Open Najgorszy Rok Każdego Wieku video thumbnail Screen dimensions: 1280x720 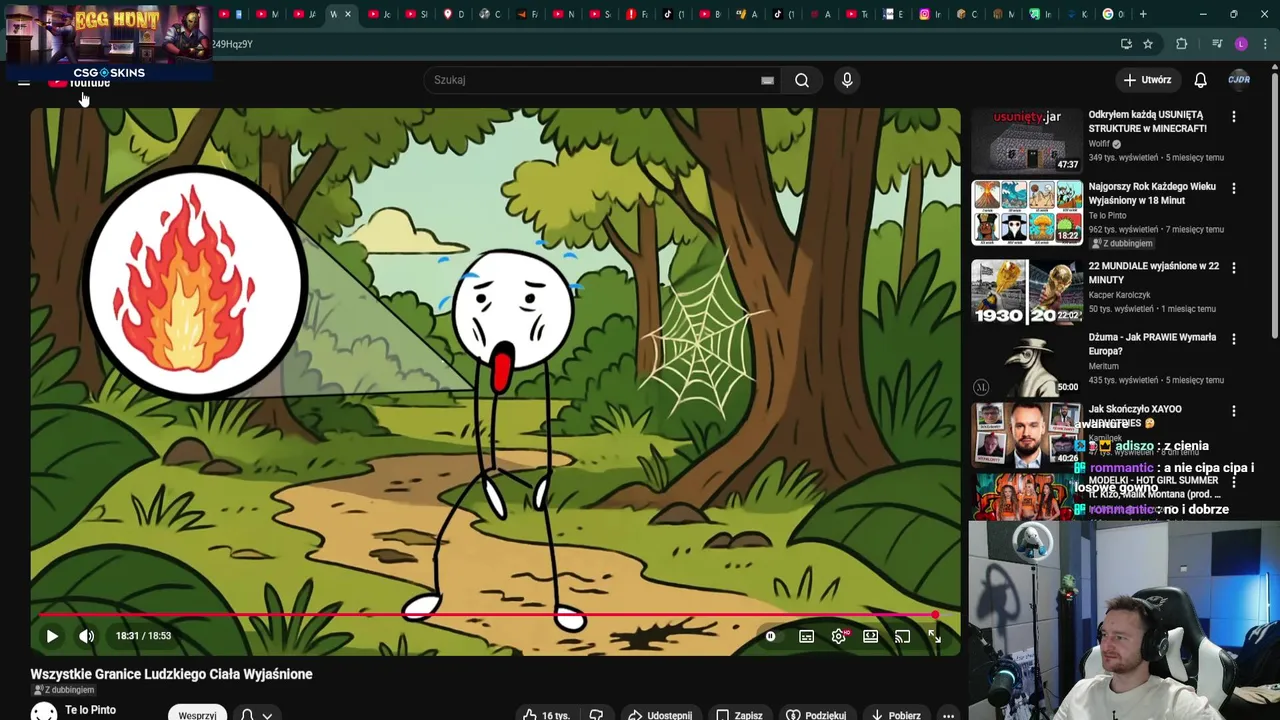[x=1027, y=212]
